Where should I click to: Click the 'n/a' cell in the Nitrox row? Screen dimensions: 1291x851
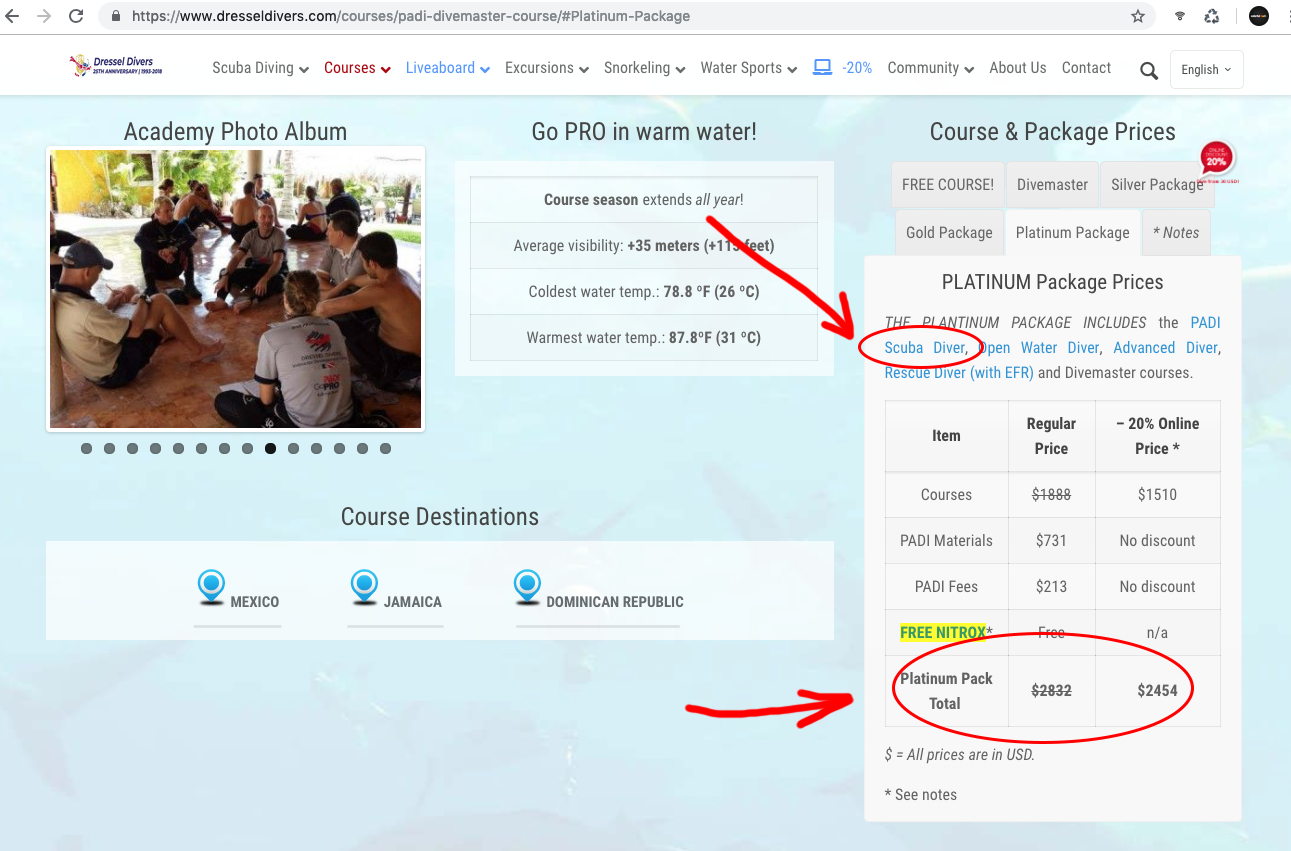(1157, 632)
